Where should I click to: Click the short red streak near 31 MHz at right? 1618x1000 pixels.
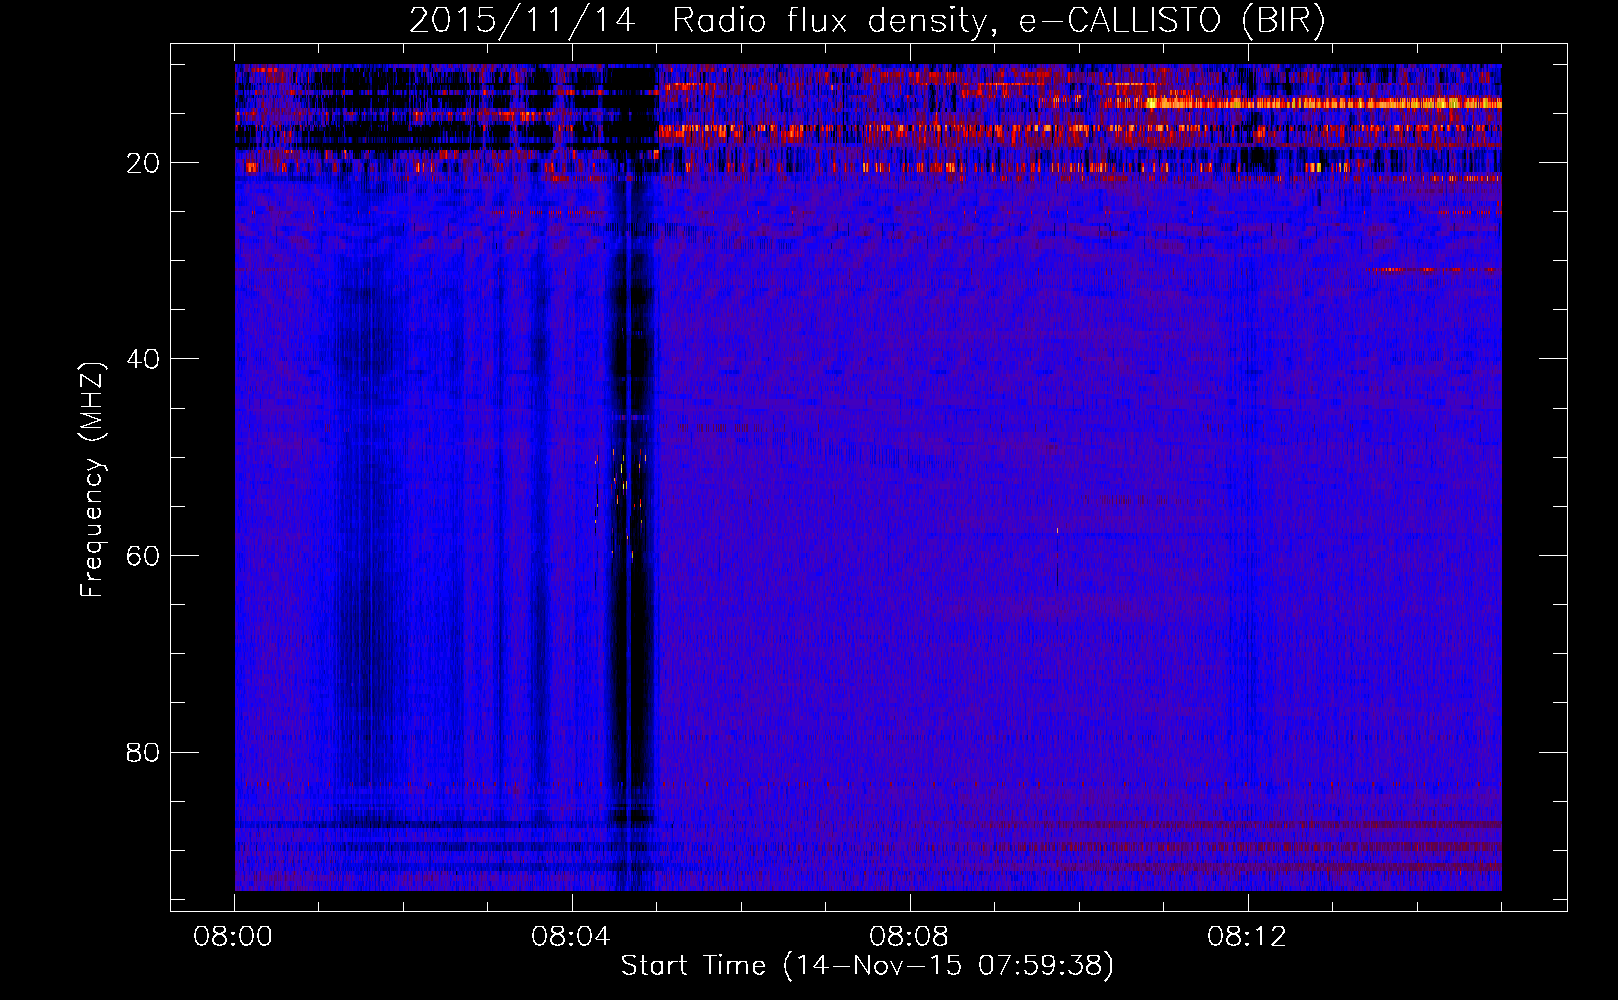pos(1435,270)
